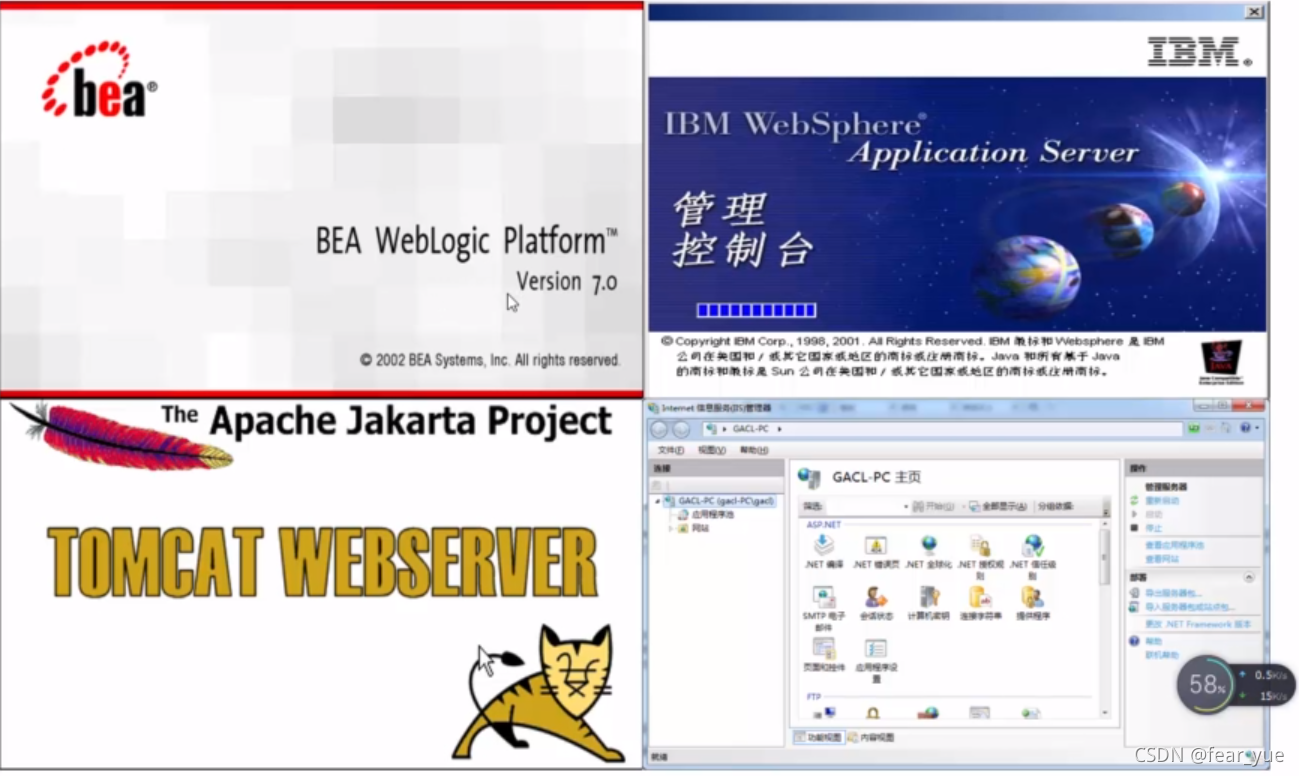Click the 更改 .NET Framework 版本 link
This screenshot has width=1299, height=776.
1197,623
